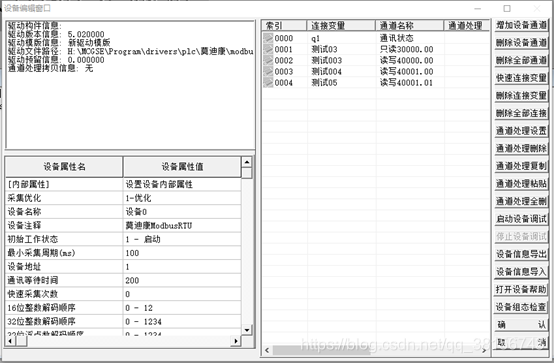Click the 增加设备通道 button
The image size is (554, 363).
tap(521, 25)
